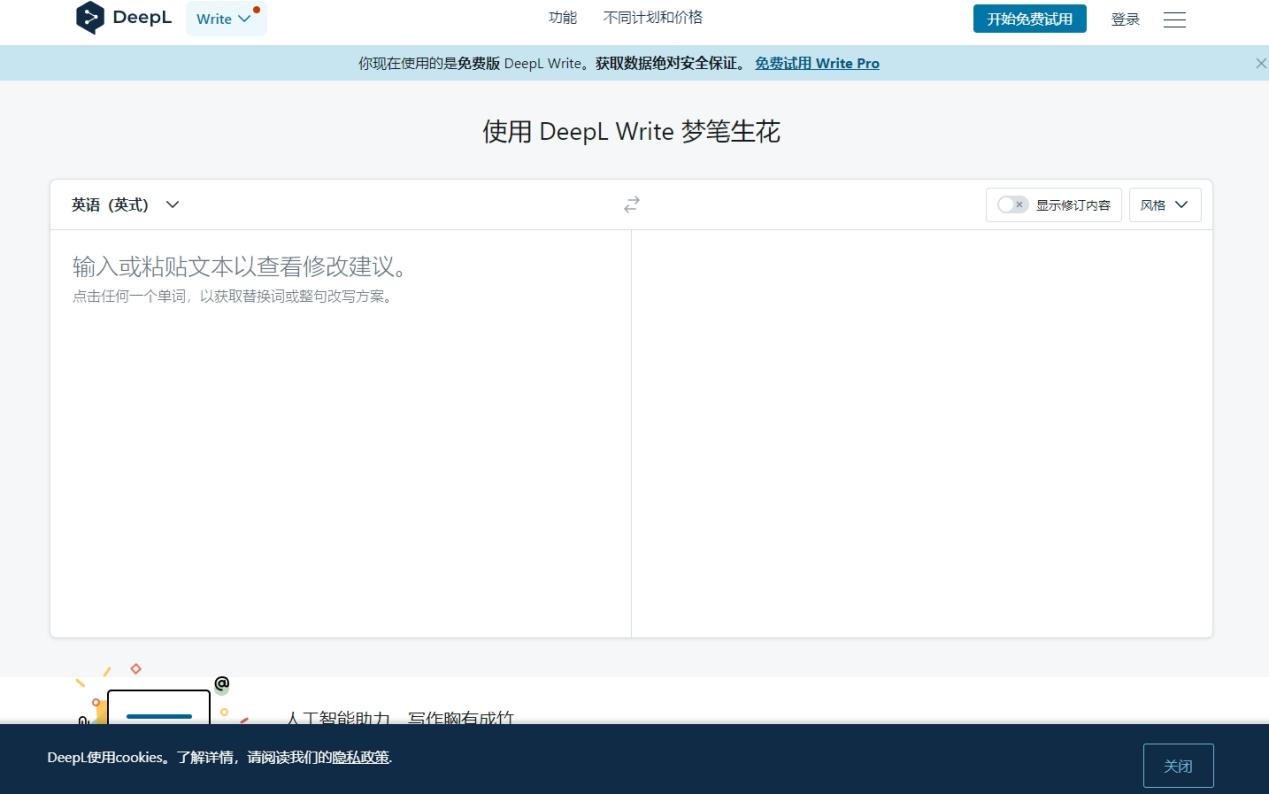Click the 登录 link
1269x794 pixels.
(x=1125, y=19)
